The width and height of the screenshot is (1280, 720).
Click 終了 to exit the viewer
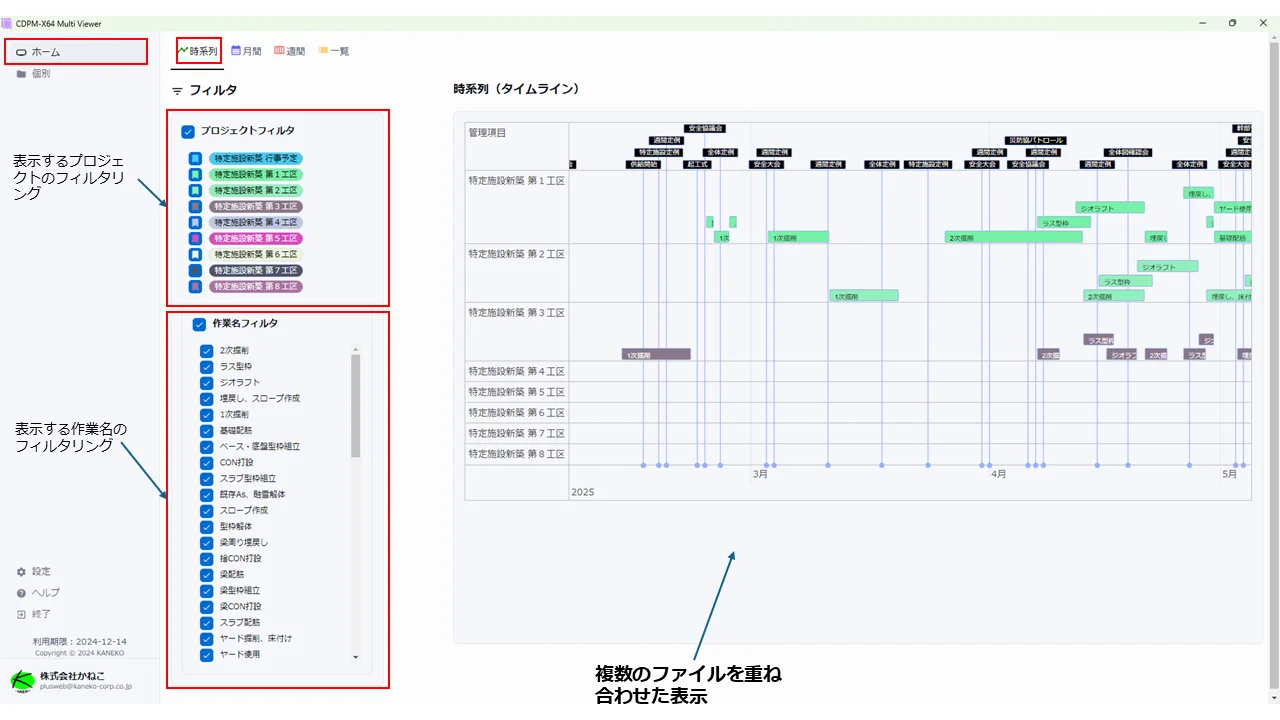[x=34, y=614]
